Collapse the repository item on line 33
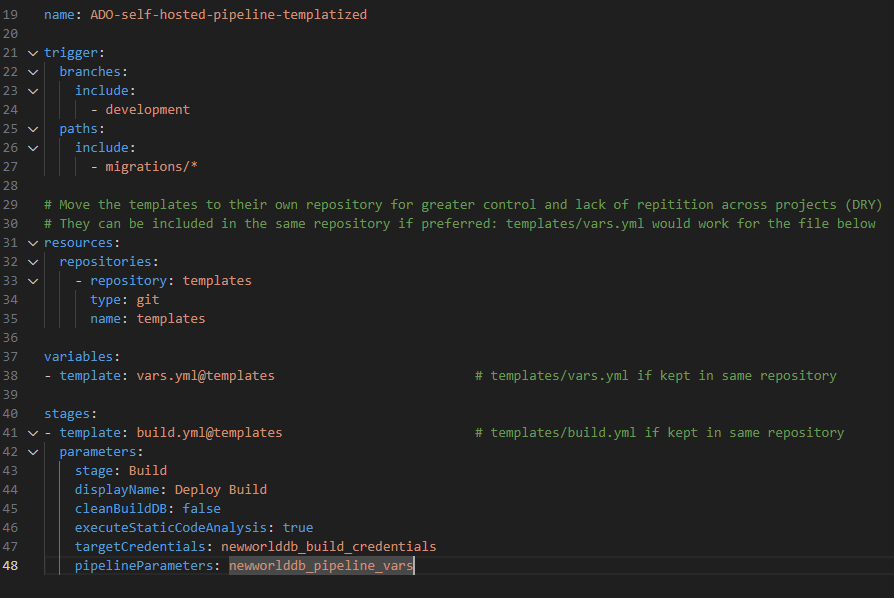 (x=33, y=281)
